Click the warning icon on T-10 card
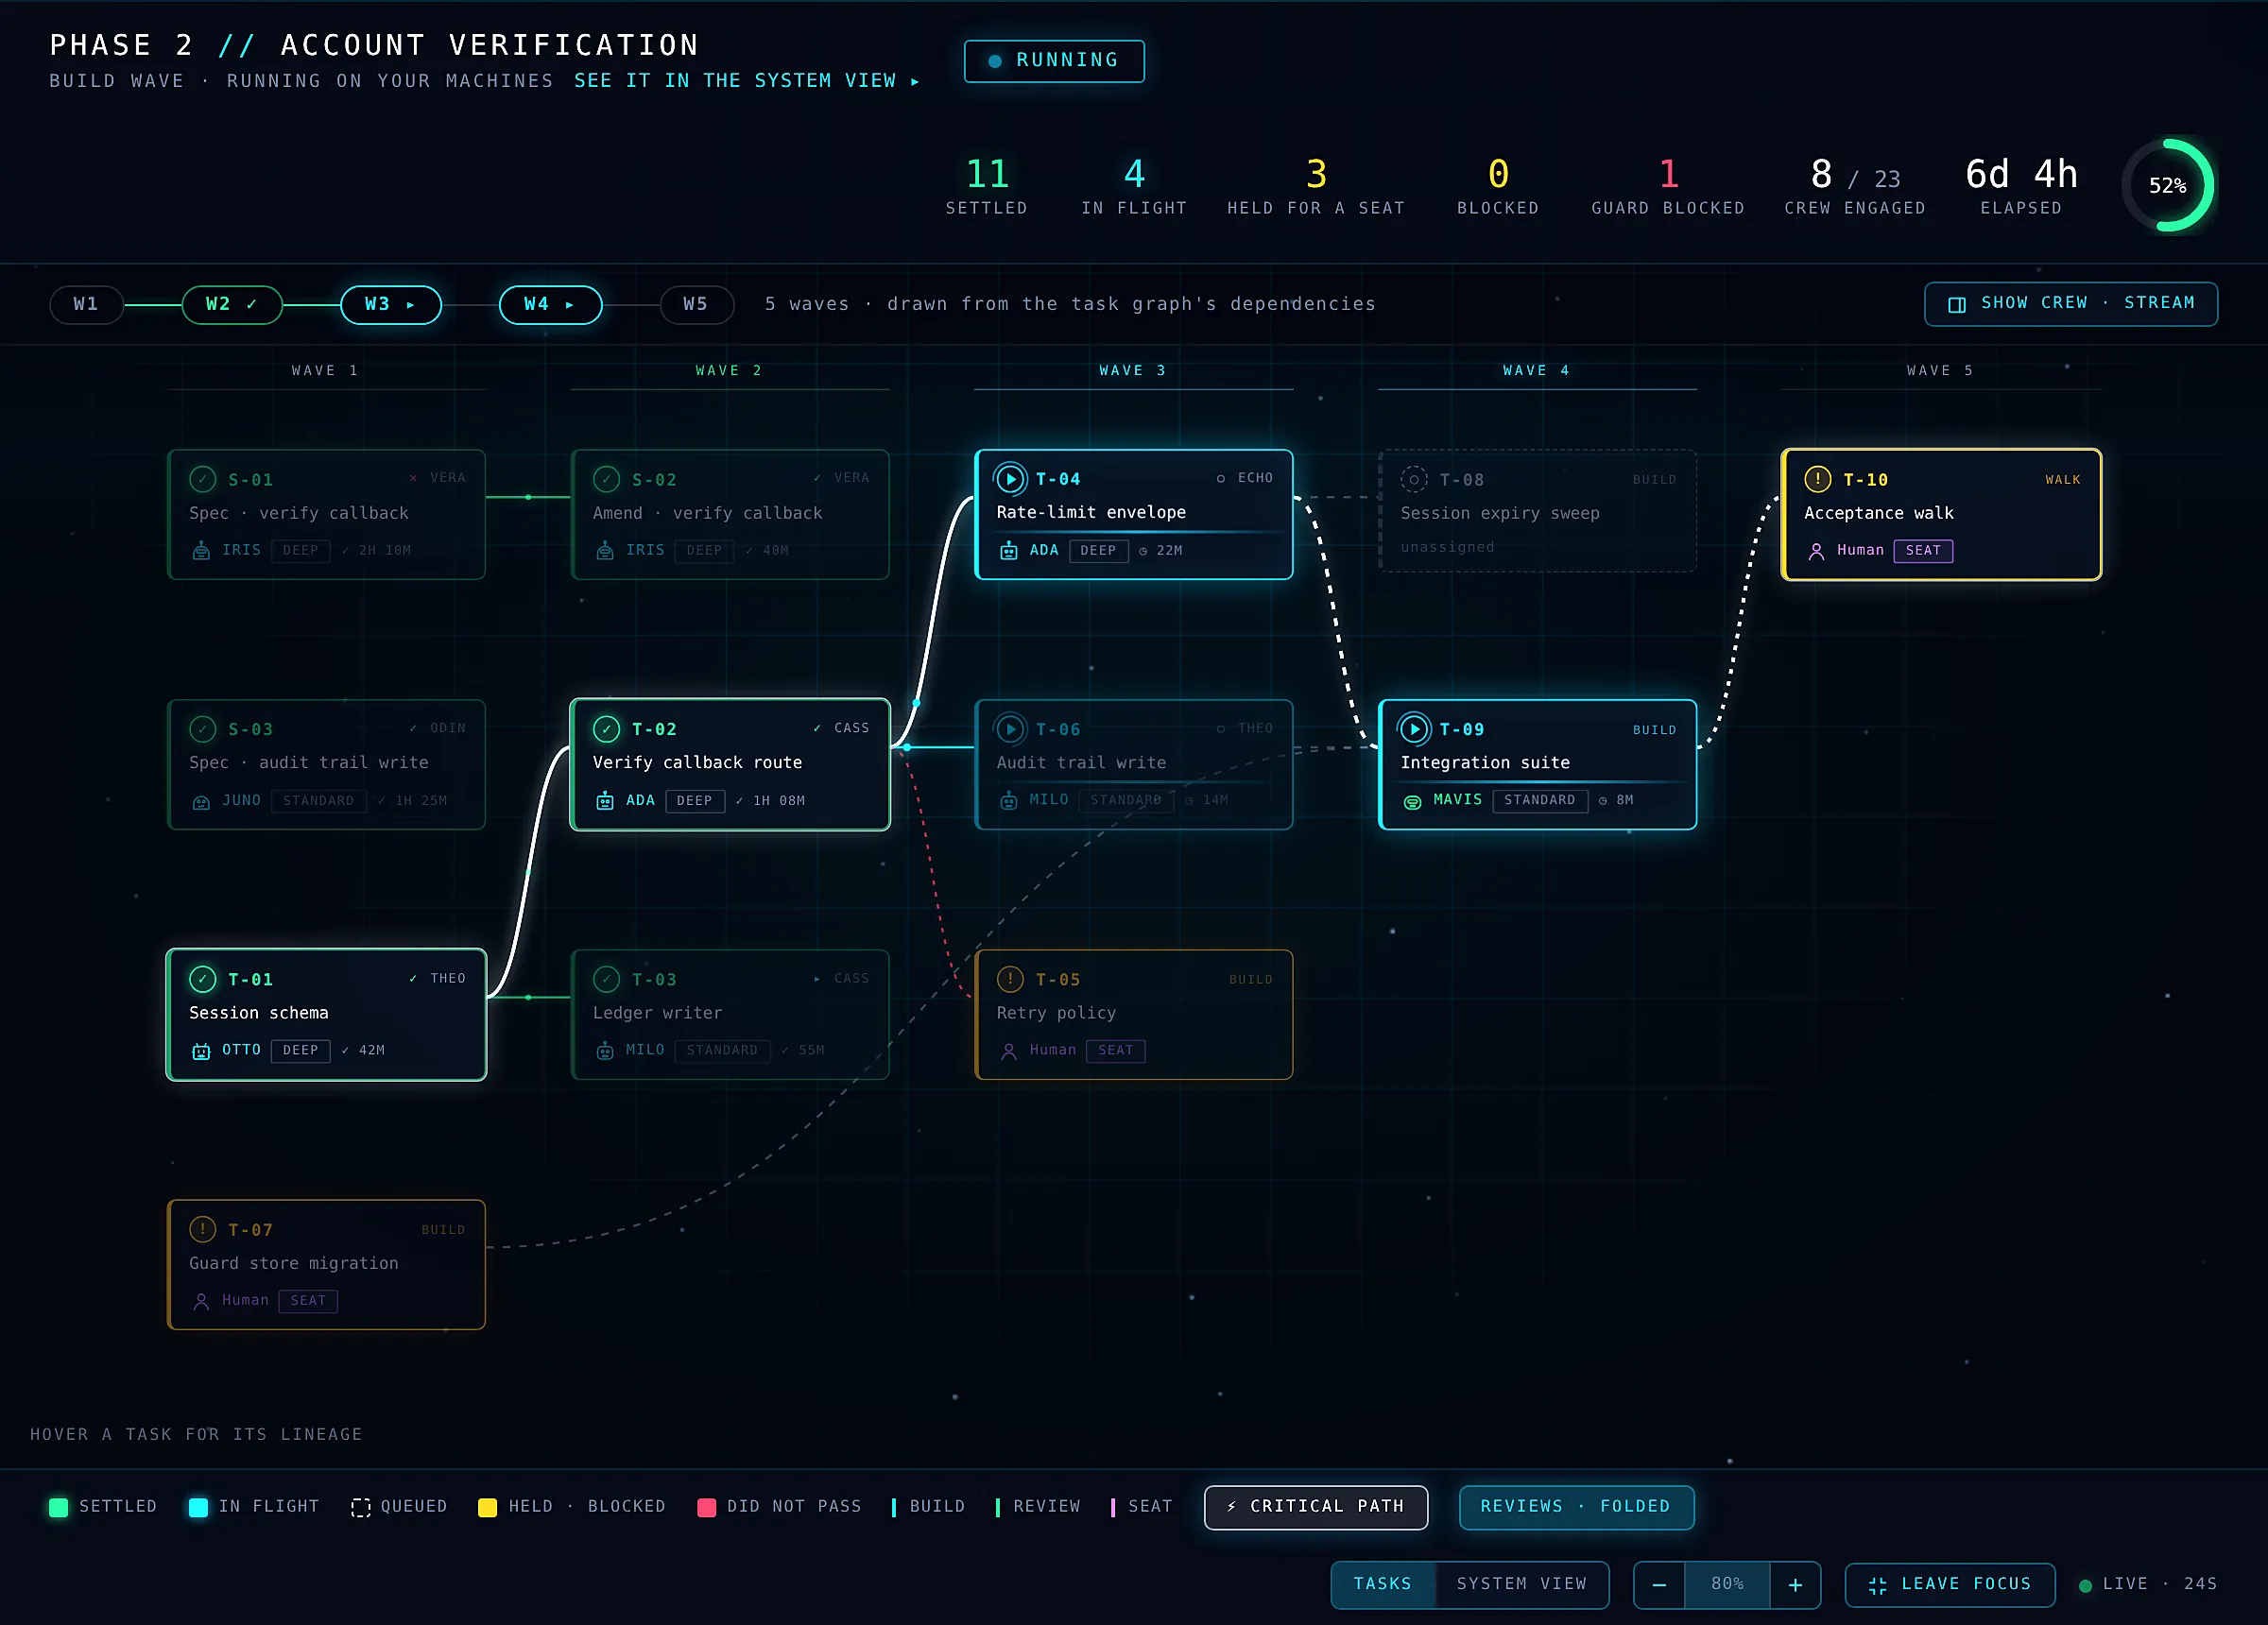 (1817, 479)
